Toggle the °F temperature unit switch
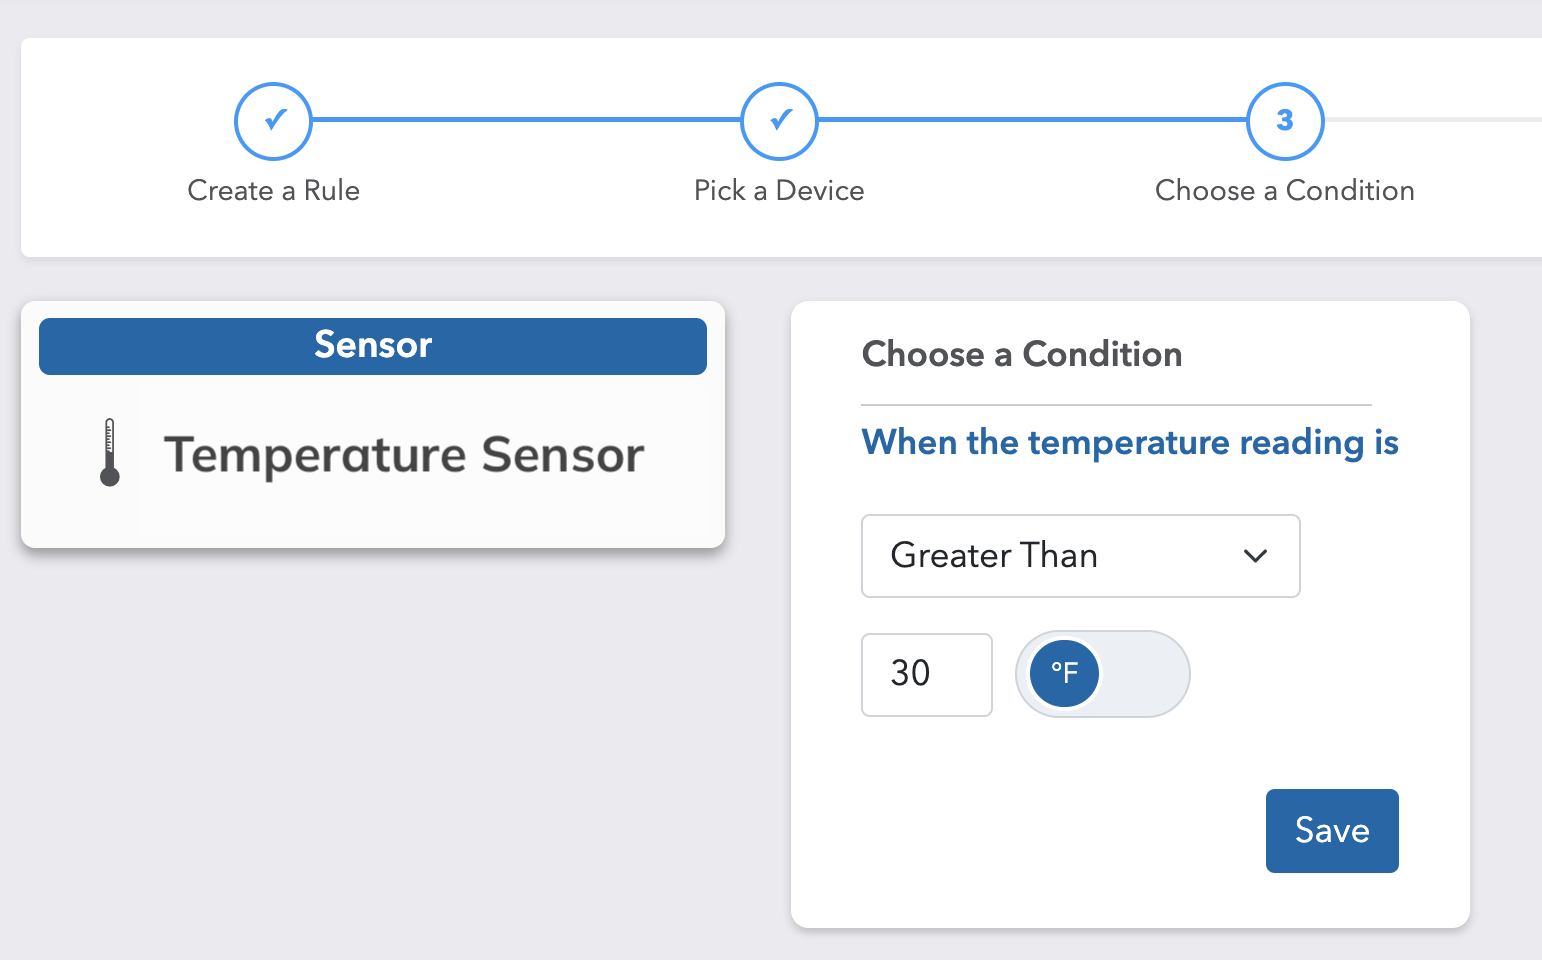Viewport: 1542px width, 960px height. [x=1103, y=674]
